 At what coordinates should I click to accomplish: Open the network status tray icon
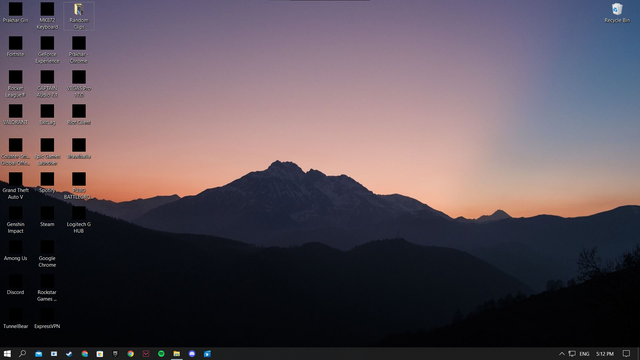(572, 354)
